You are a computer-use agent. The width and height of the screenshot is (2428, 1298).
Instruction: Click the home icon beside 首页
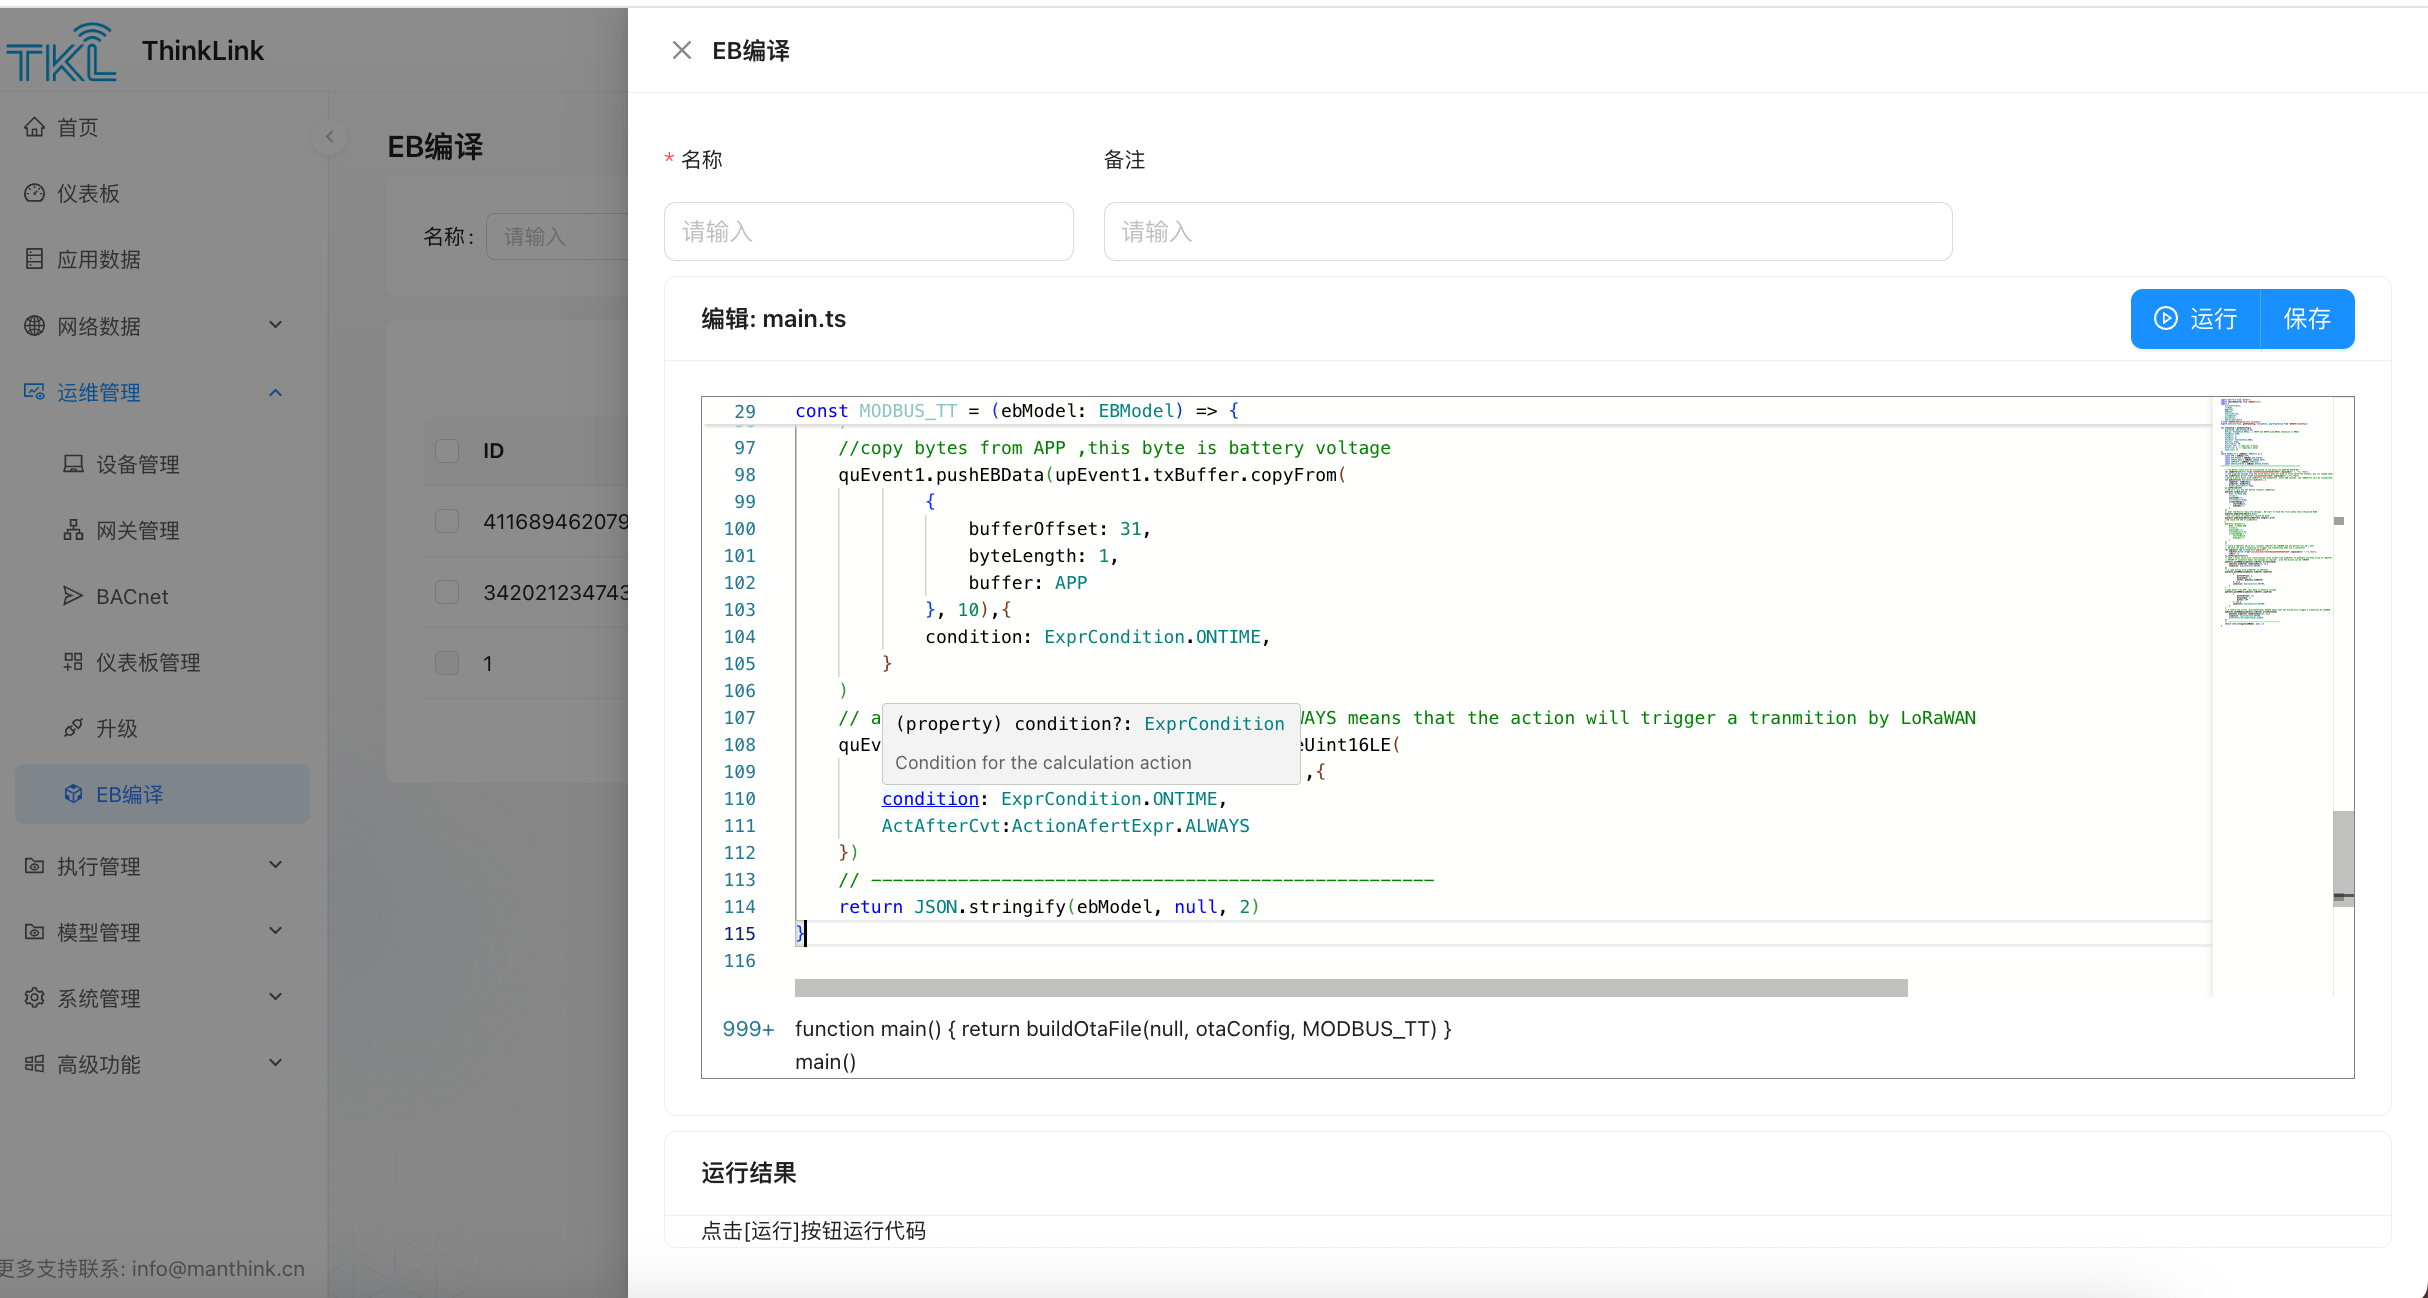point(35,127)
